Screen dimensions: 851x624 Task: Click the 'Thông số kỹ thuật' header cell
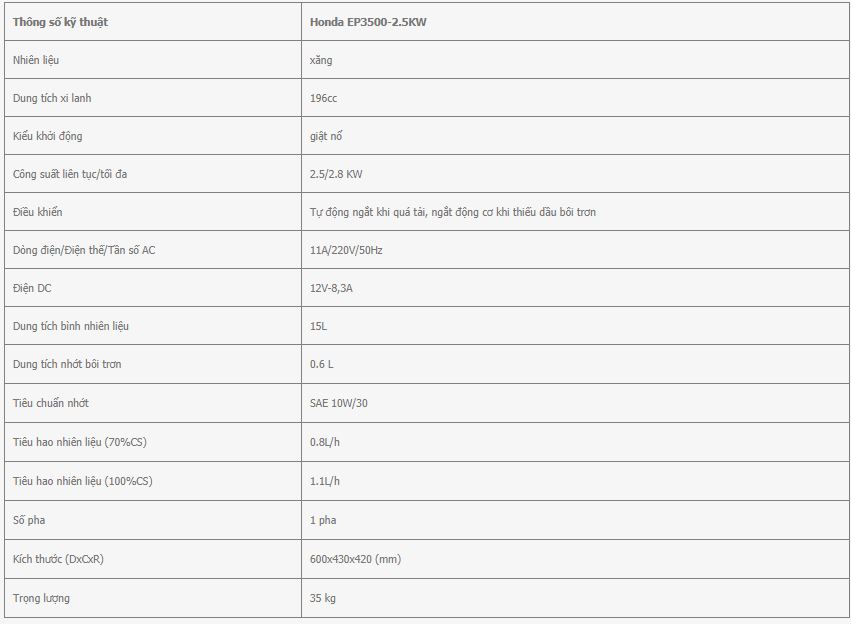[153, 22]
